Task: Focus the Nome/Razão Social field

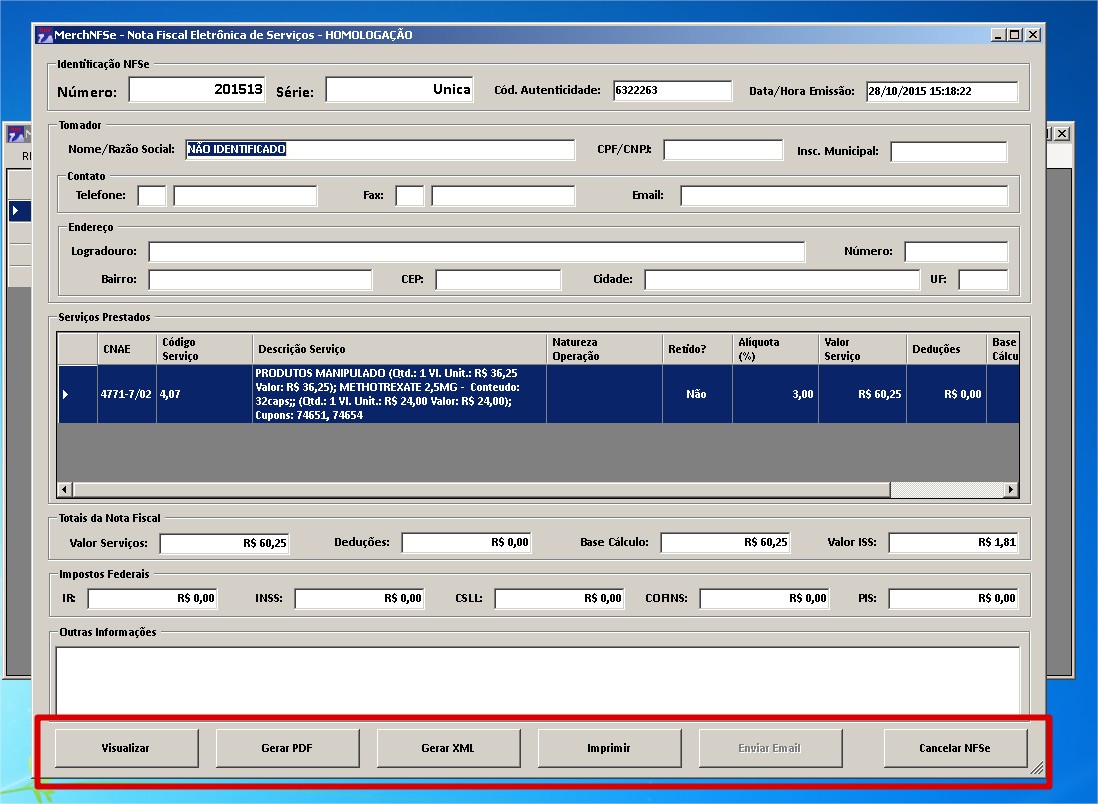Action: pyautogui.click(x=380, y=150)
